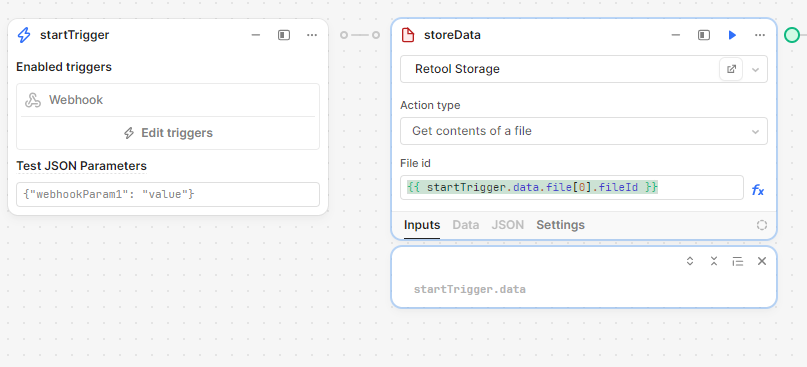The image size is (807, 367).
Task: Click the File id label
Action: click(415, 163)
